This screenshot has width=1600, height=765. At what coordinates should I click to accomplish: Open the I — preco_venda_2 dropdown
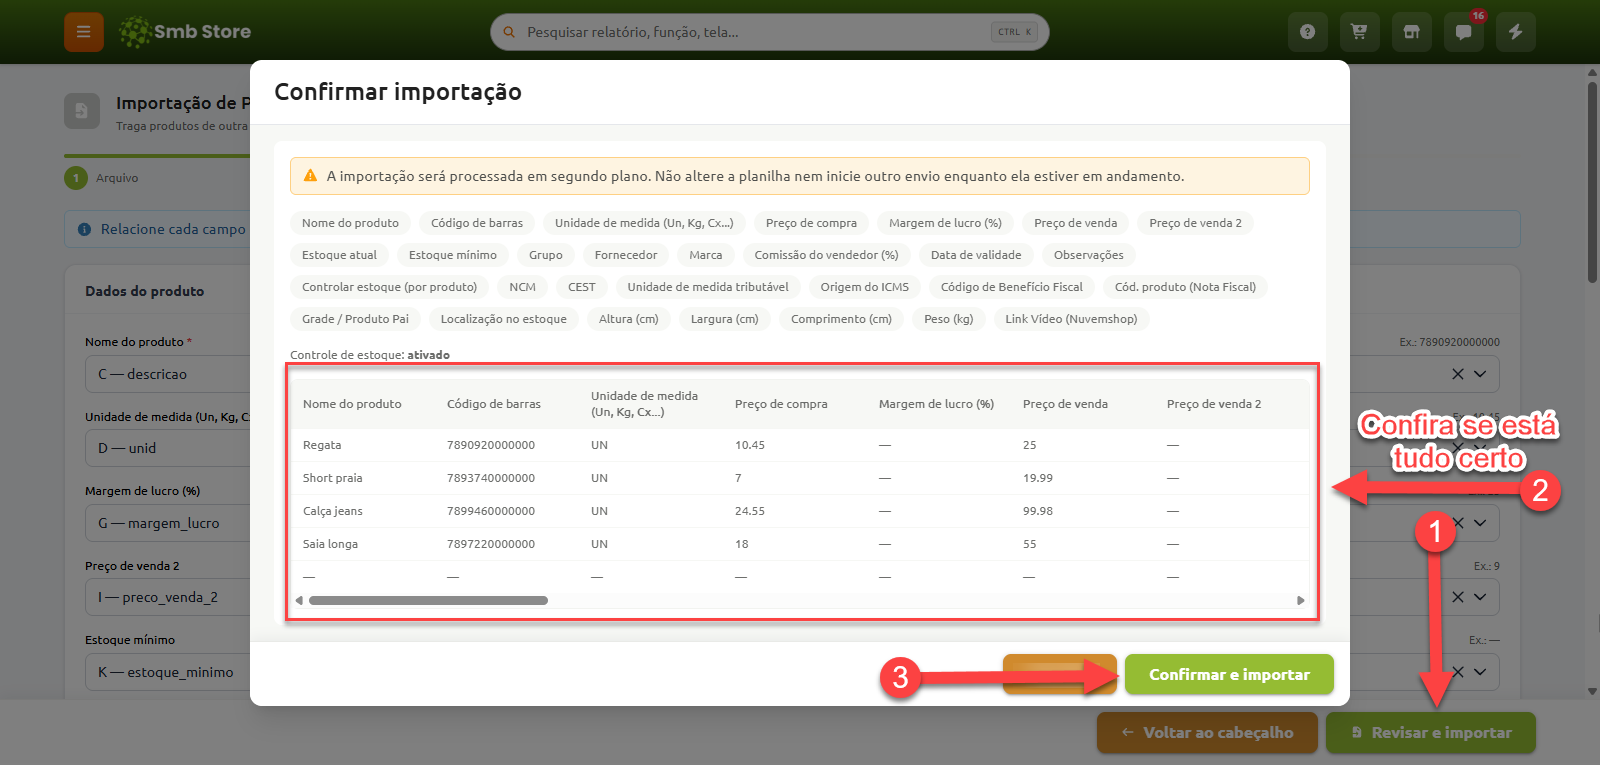coord(168,597)
